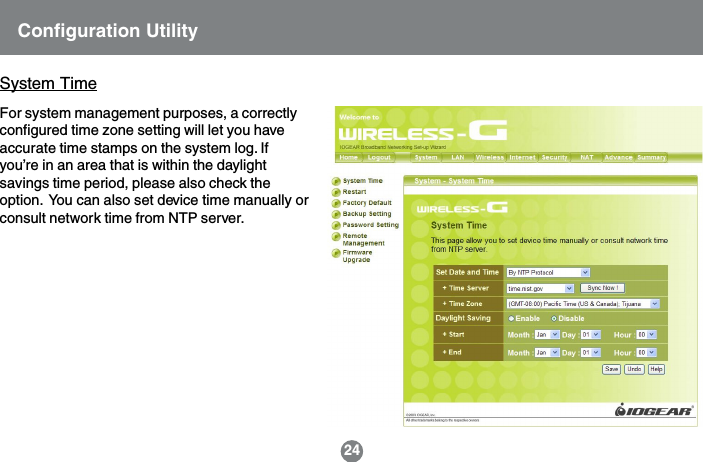Screen dimensions: 703x462
Task: Open the Factory Default sidebar link
Action: coord(367,203)
